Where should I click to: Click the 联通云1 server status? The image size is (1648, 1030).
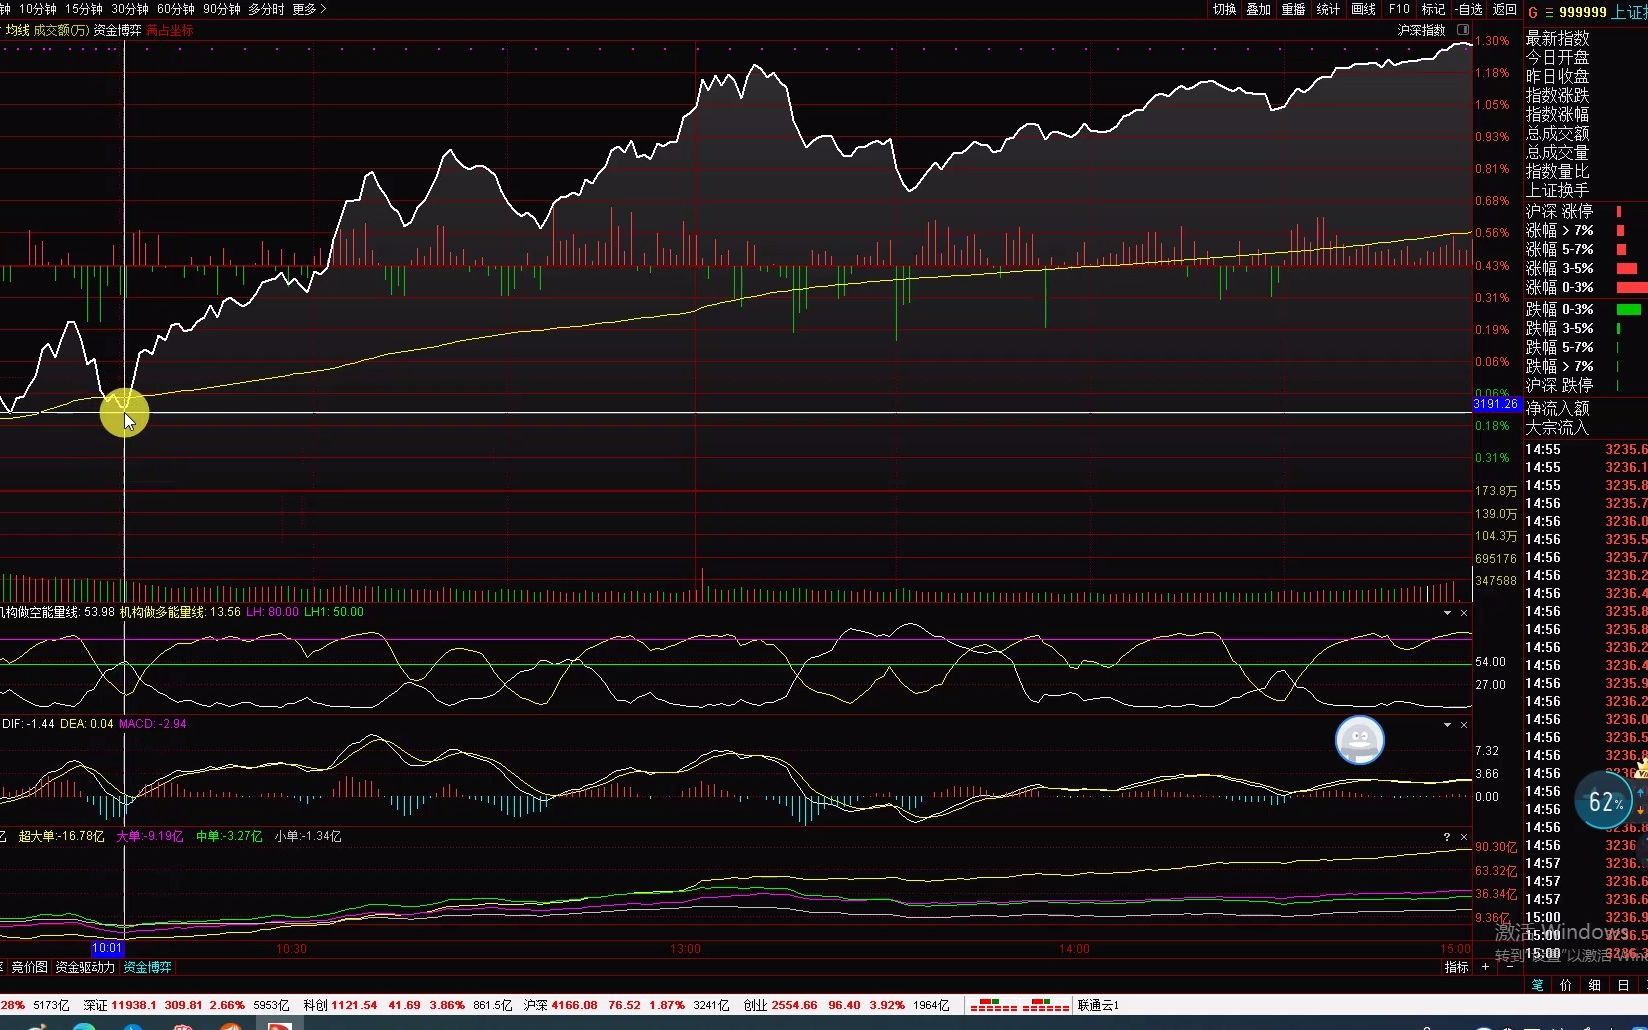(x=1098, y=1005)
